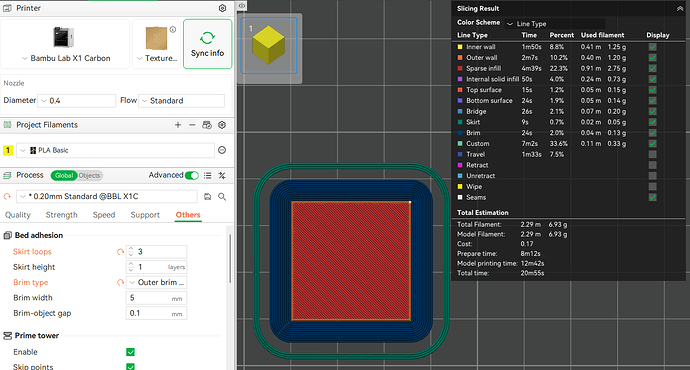690x370 pixels.
Task: Expand the Brim type dropdown
Action: [156, 282]
